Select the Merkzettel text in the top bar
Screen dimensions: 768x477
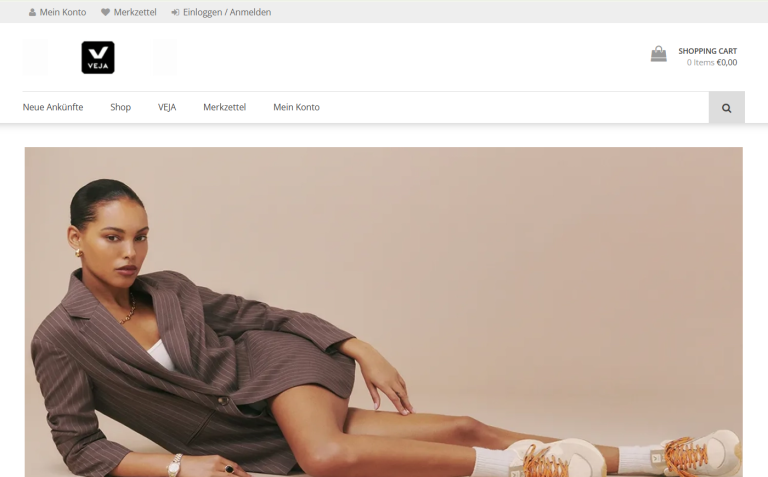[x=135, y=12]
